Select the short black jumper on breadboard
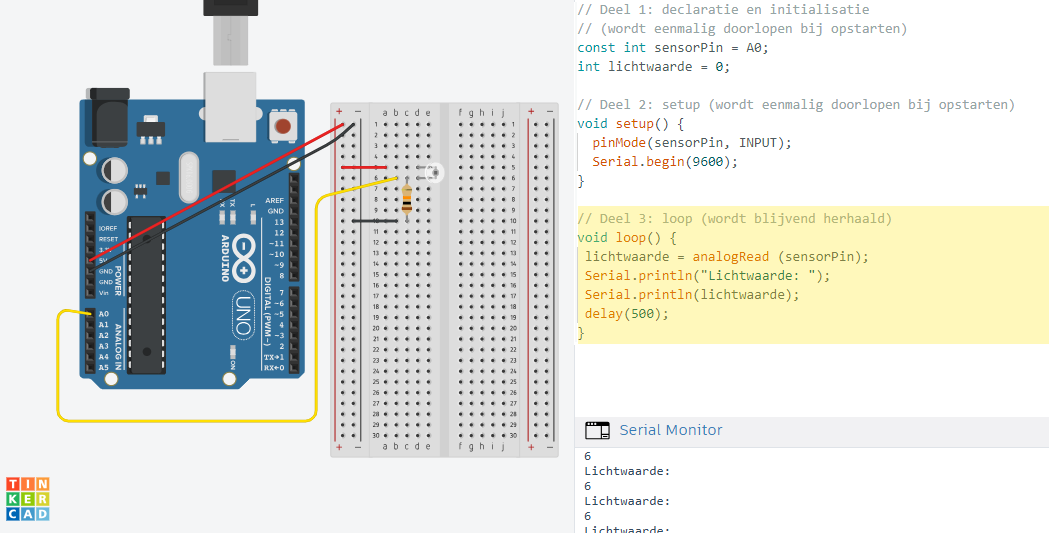The height and width of the screenshot is (533, 1049). click(x=371, y=220)
